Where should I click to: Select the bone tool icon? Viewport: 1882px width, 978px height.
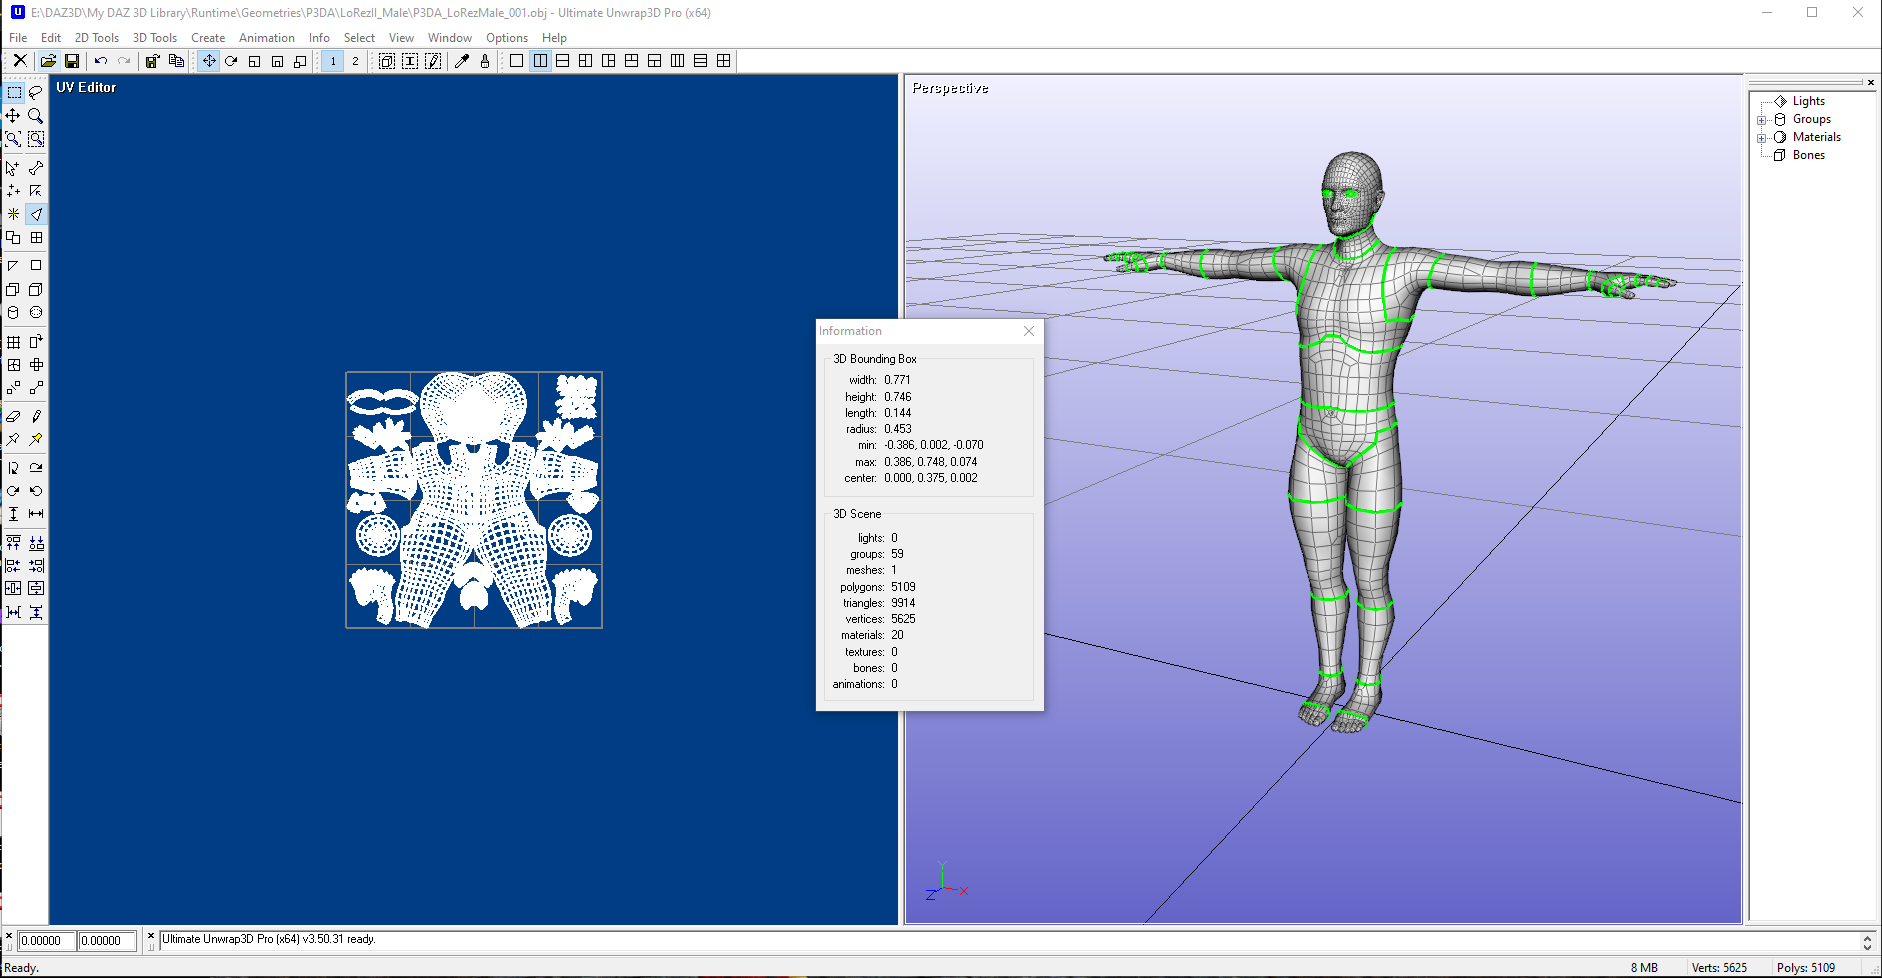point(36,168)
